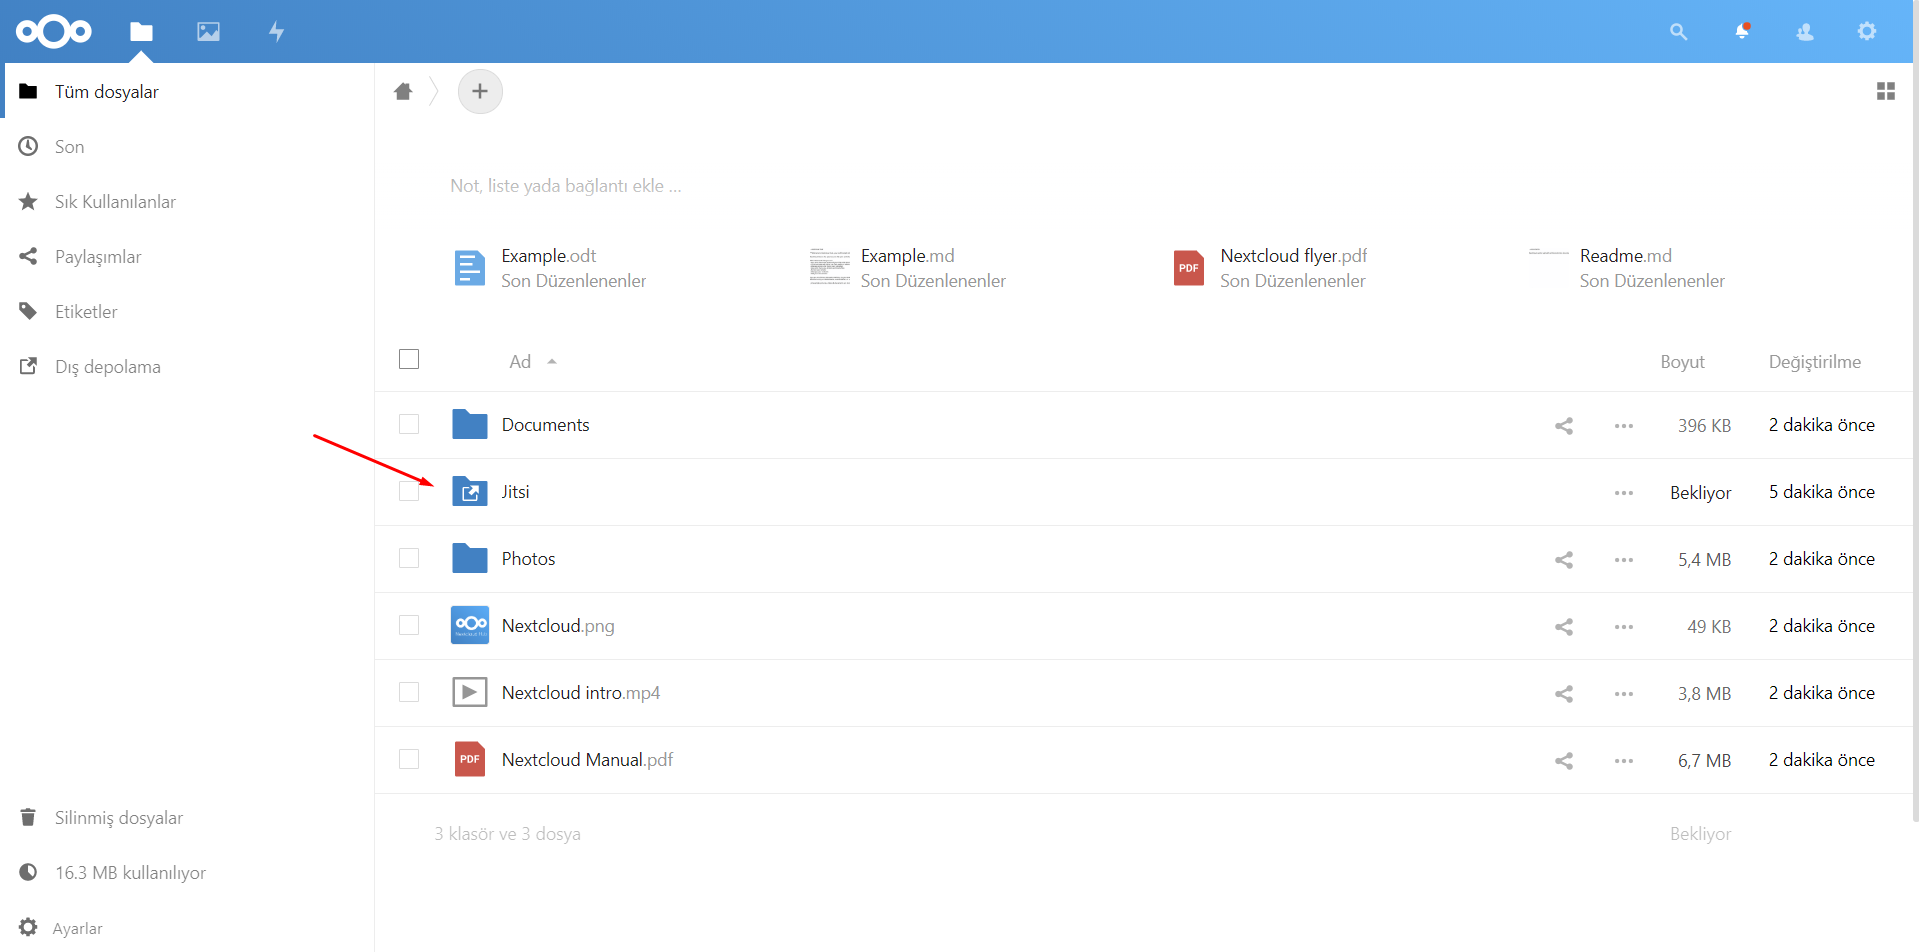Viewport: 1919px width, 952px height.
Task: Open the contacts menu icon
Action: [x=1805, y=32]
